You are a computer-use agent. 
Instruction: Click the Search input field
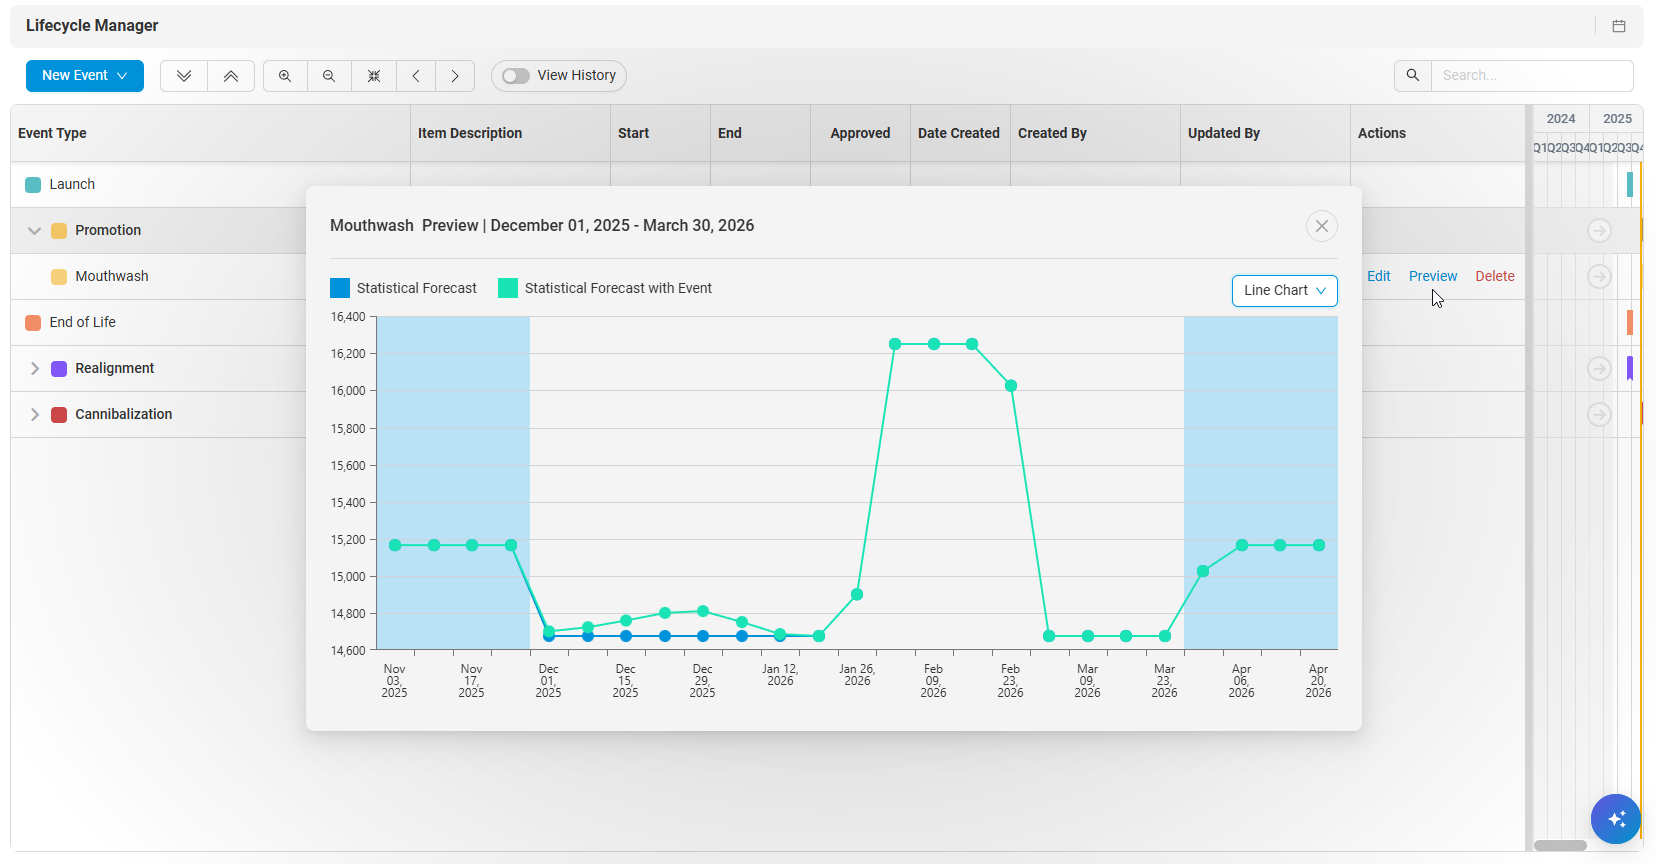click(x=1531, y=76)
